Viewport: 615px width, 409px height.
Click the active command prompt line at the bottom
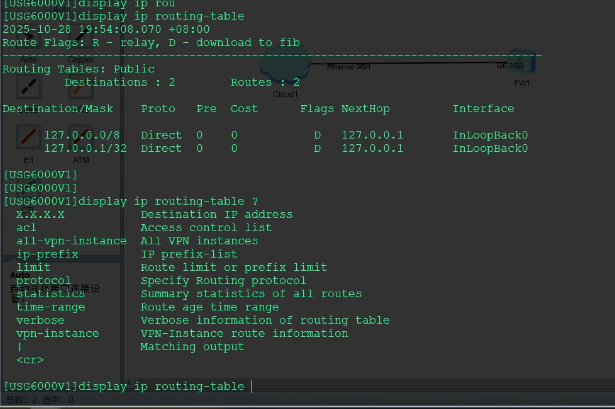(127, 386)
